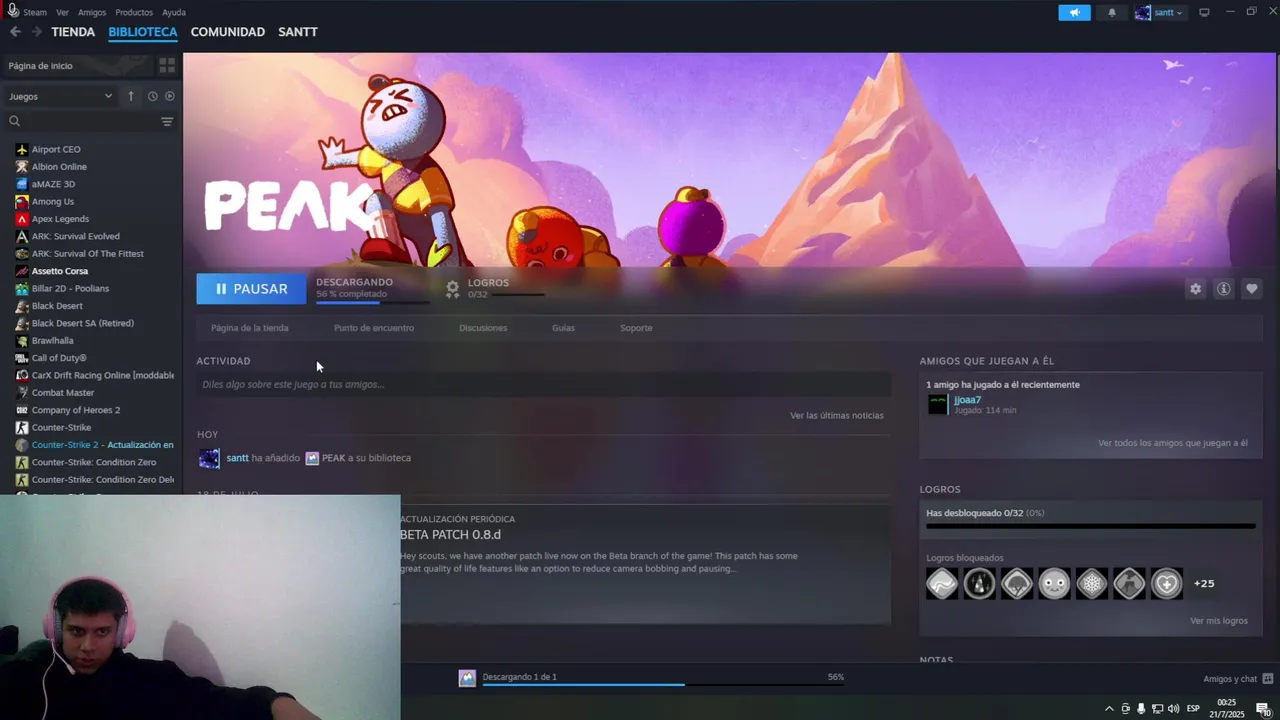Select Assetto Corsa in the library
Image resolution: width=1280 pixels, height=720 pixels.
tap(60, 271)
